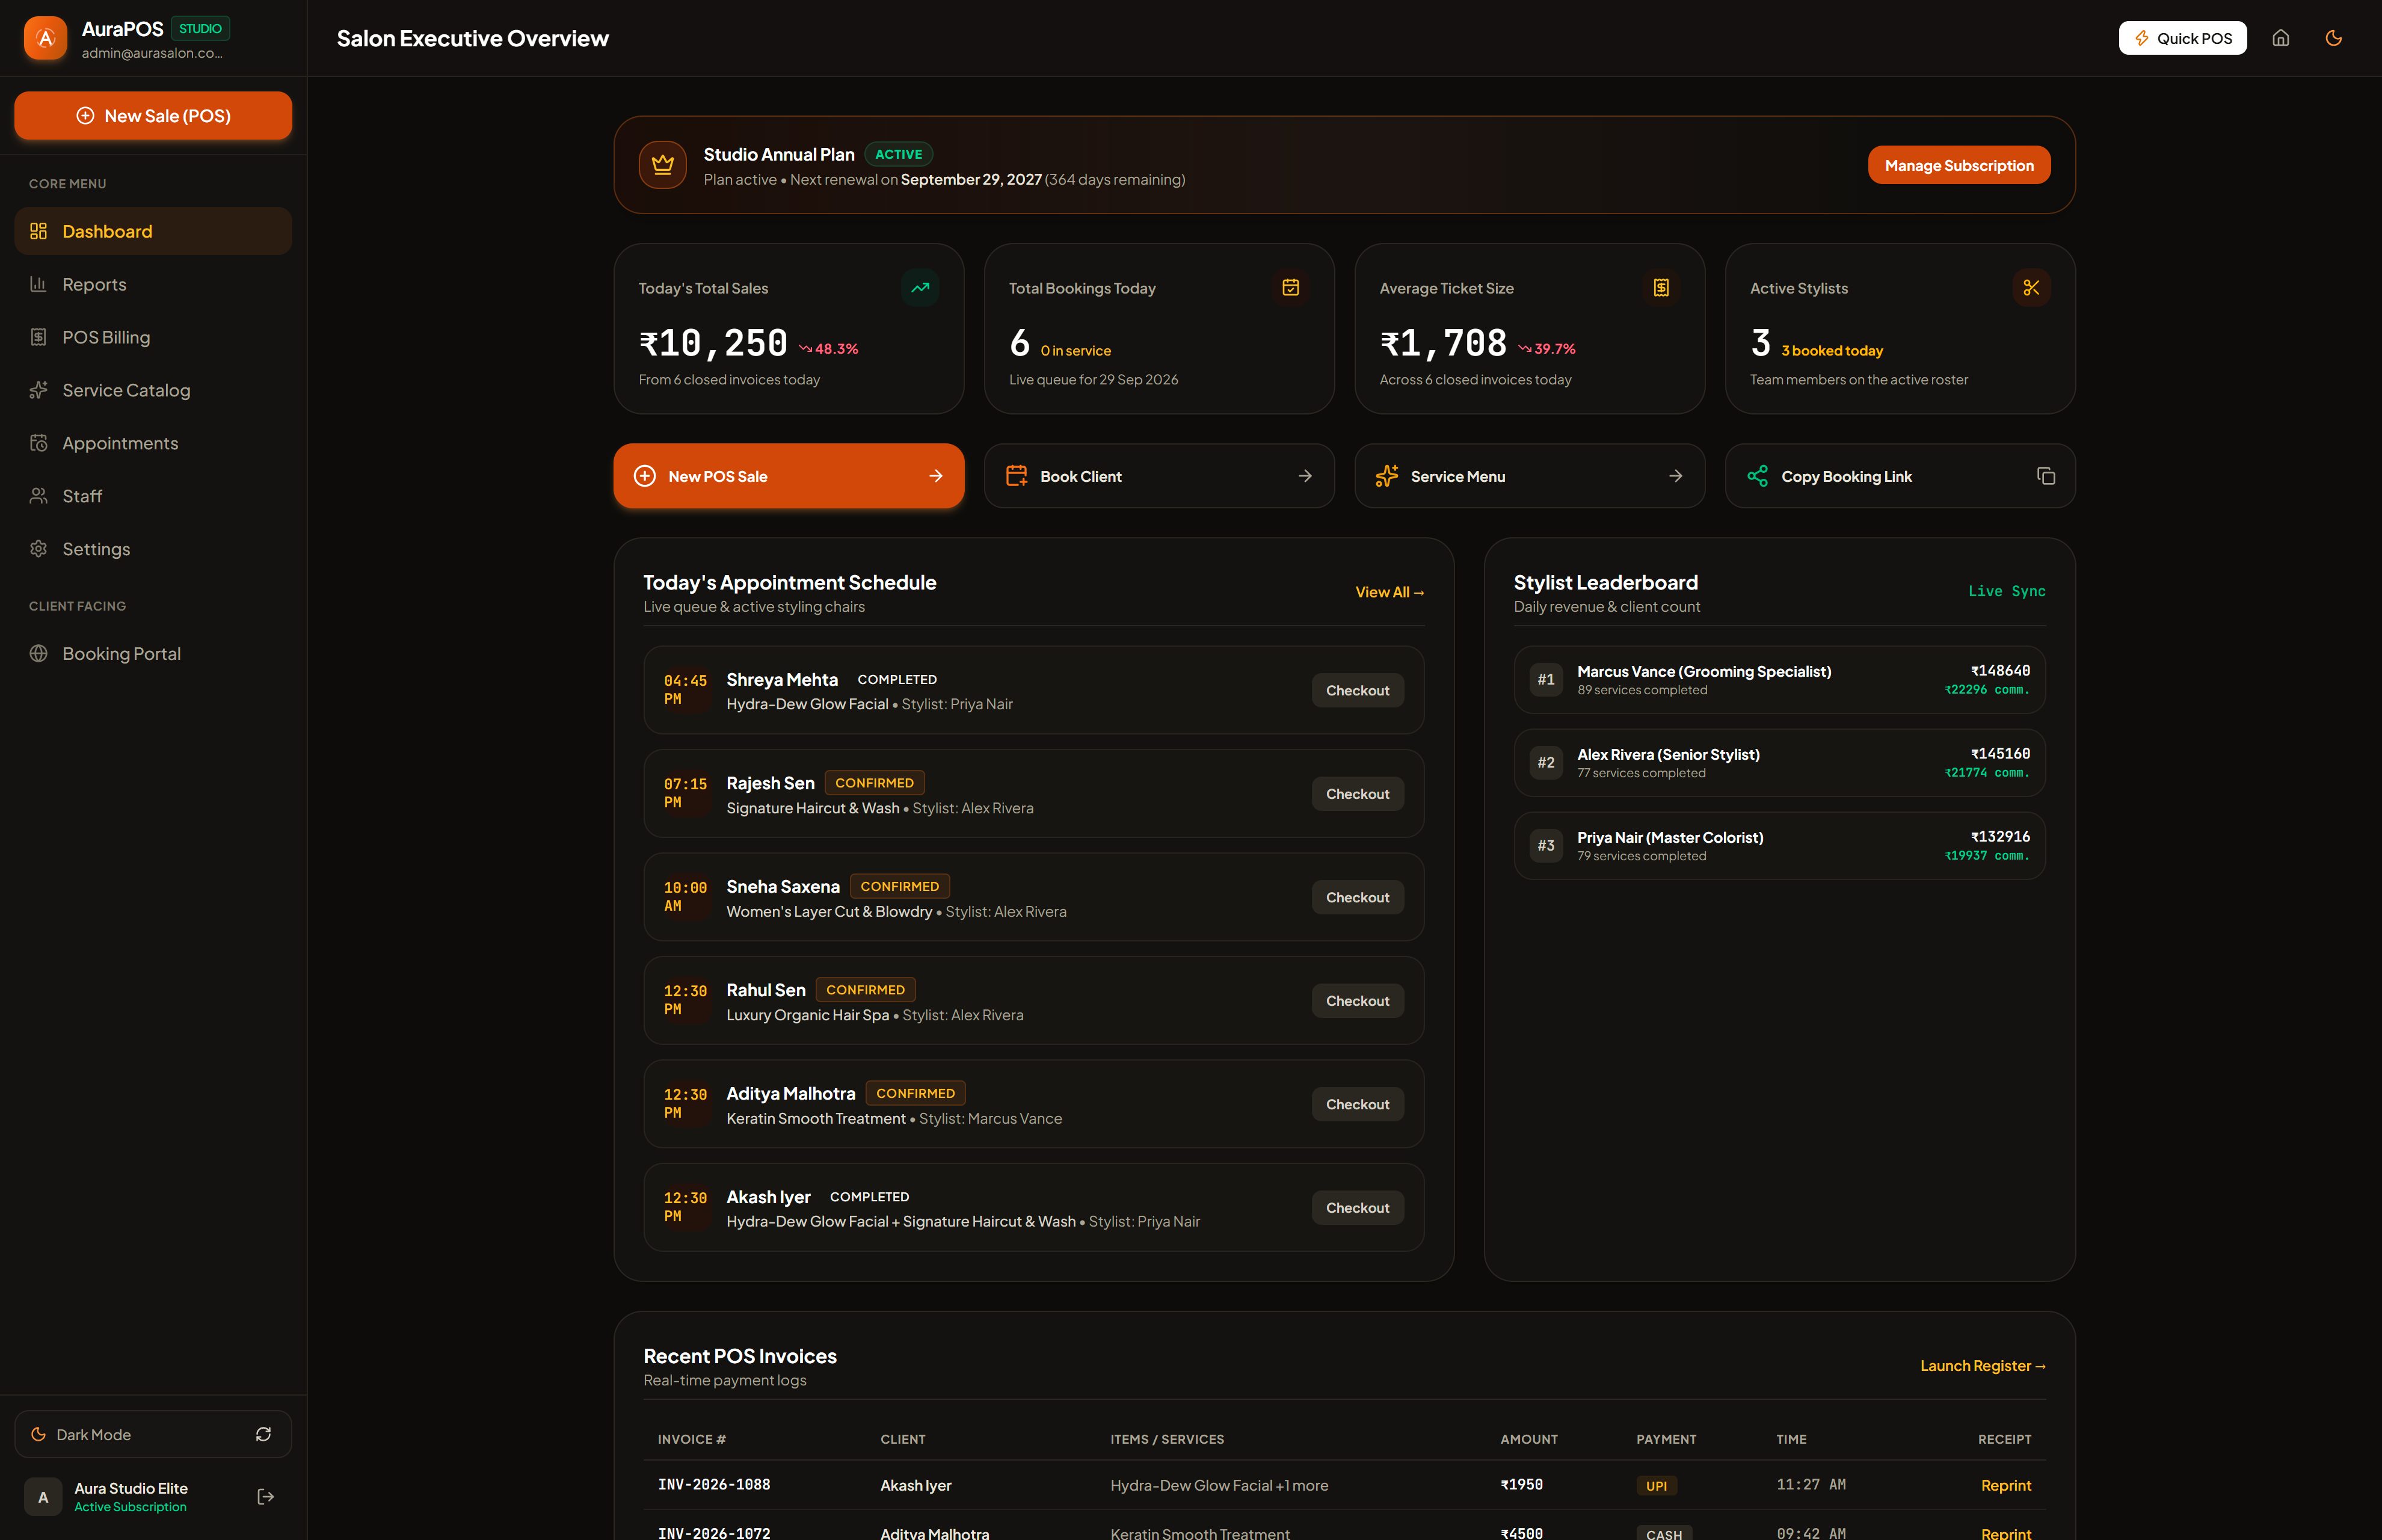This screenshot has height=1540, width=2382.
Task: Click the Reports chart icon in sidebar
Action: pyautogui.click(x=38, y=284)
